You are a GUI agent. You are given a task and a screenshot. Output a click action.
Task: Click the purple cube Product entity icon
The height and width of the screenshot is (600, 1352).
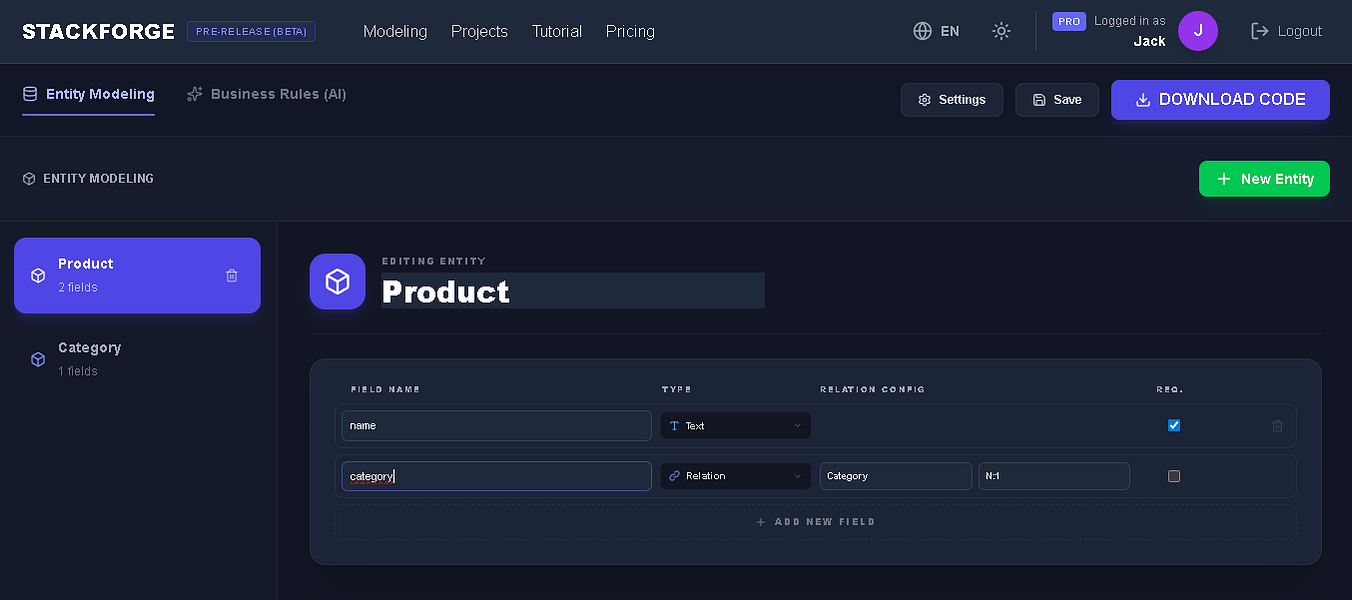click(x=337, y=281)
